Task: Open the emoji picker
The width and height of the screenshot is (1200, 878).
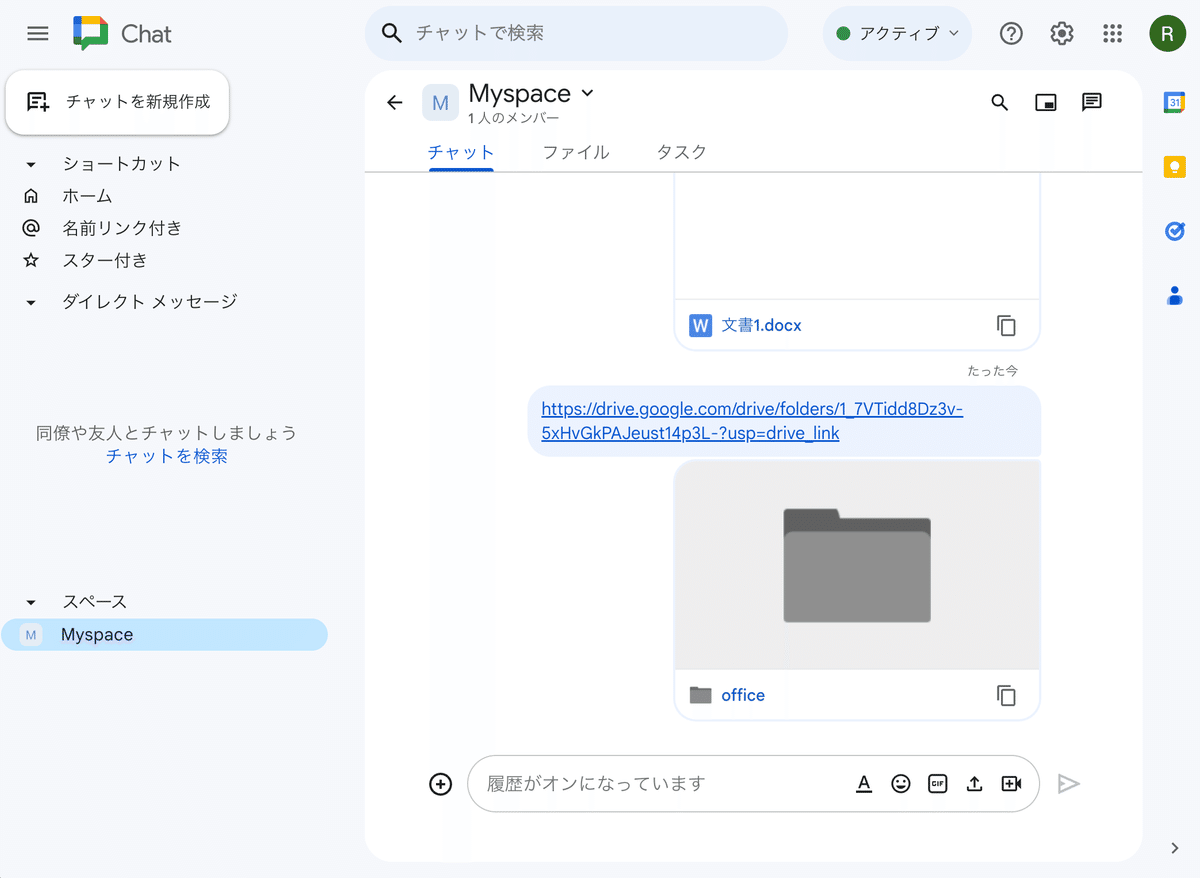Action: pyautogui.click(x=901, y=784)
